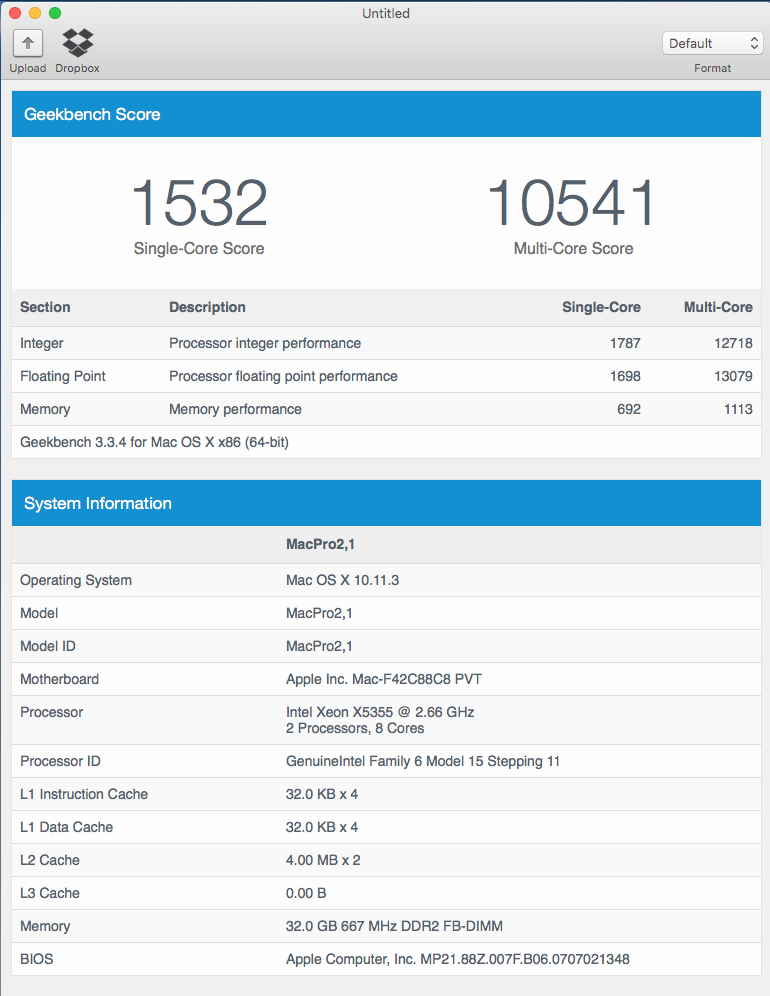Click the L2 Cache row label
This screenshot has width=770, height=996.
[50, 861]
